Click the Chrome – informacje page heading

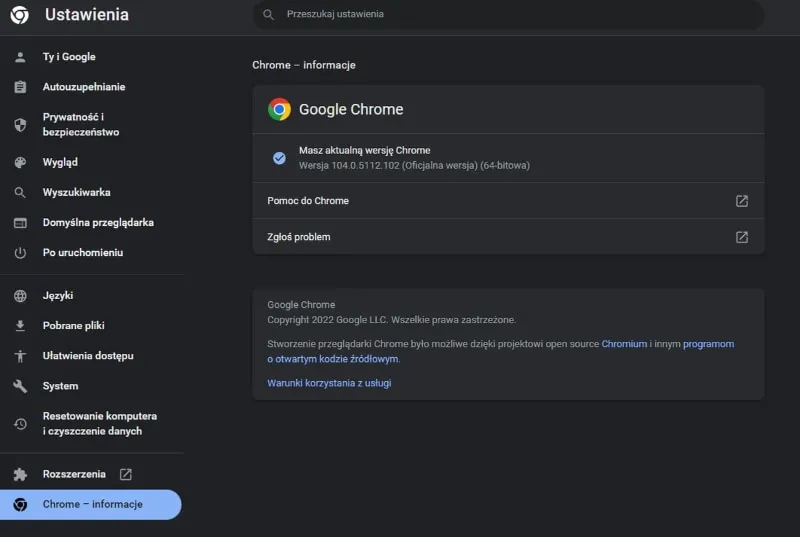click(304, 65)
